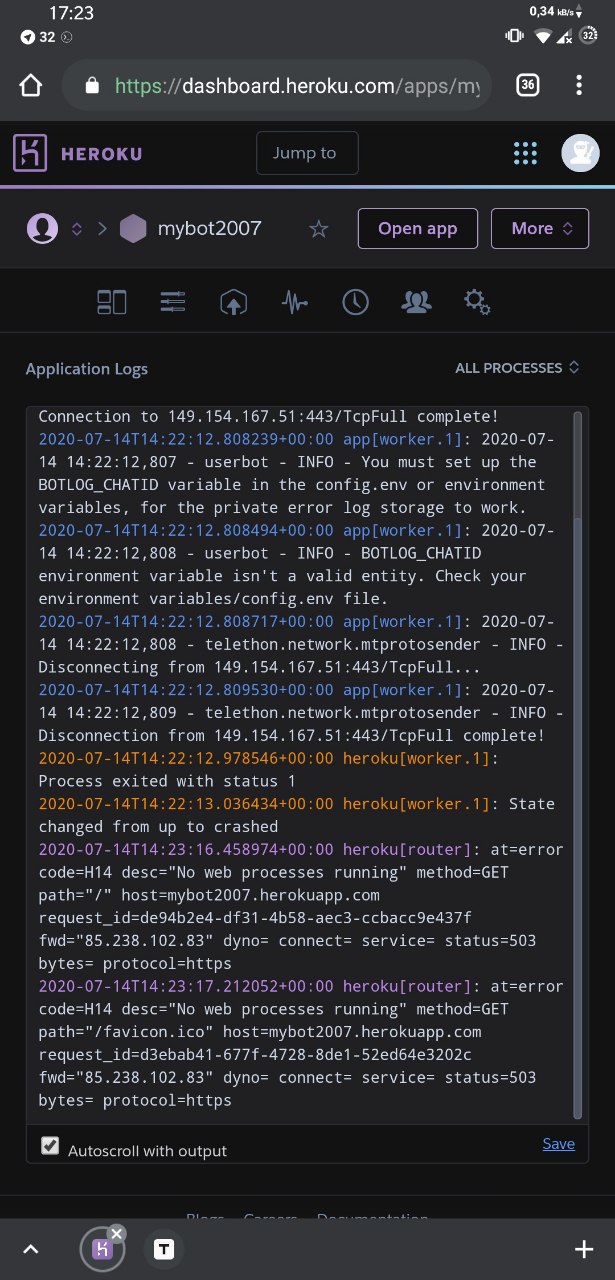Open the Settings gears tab icon

(x=477, y=302)
